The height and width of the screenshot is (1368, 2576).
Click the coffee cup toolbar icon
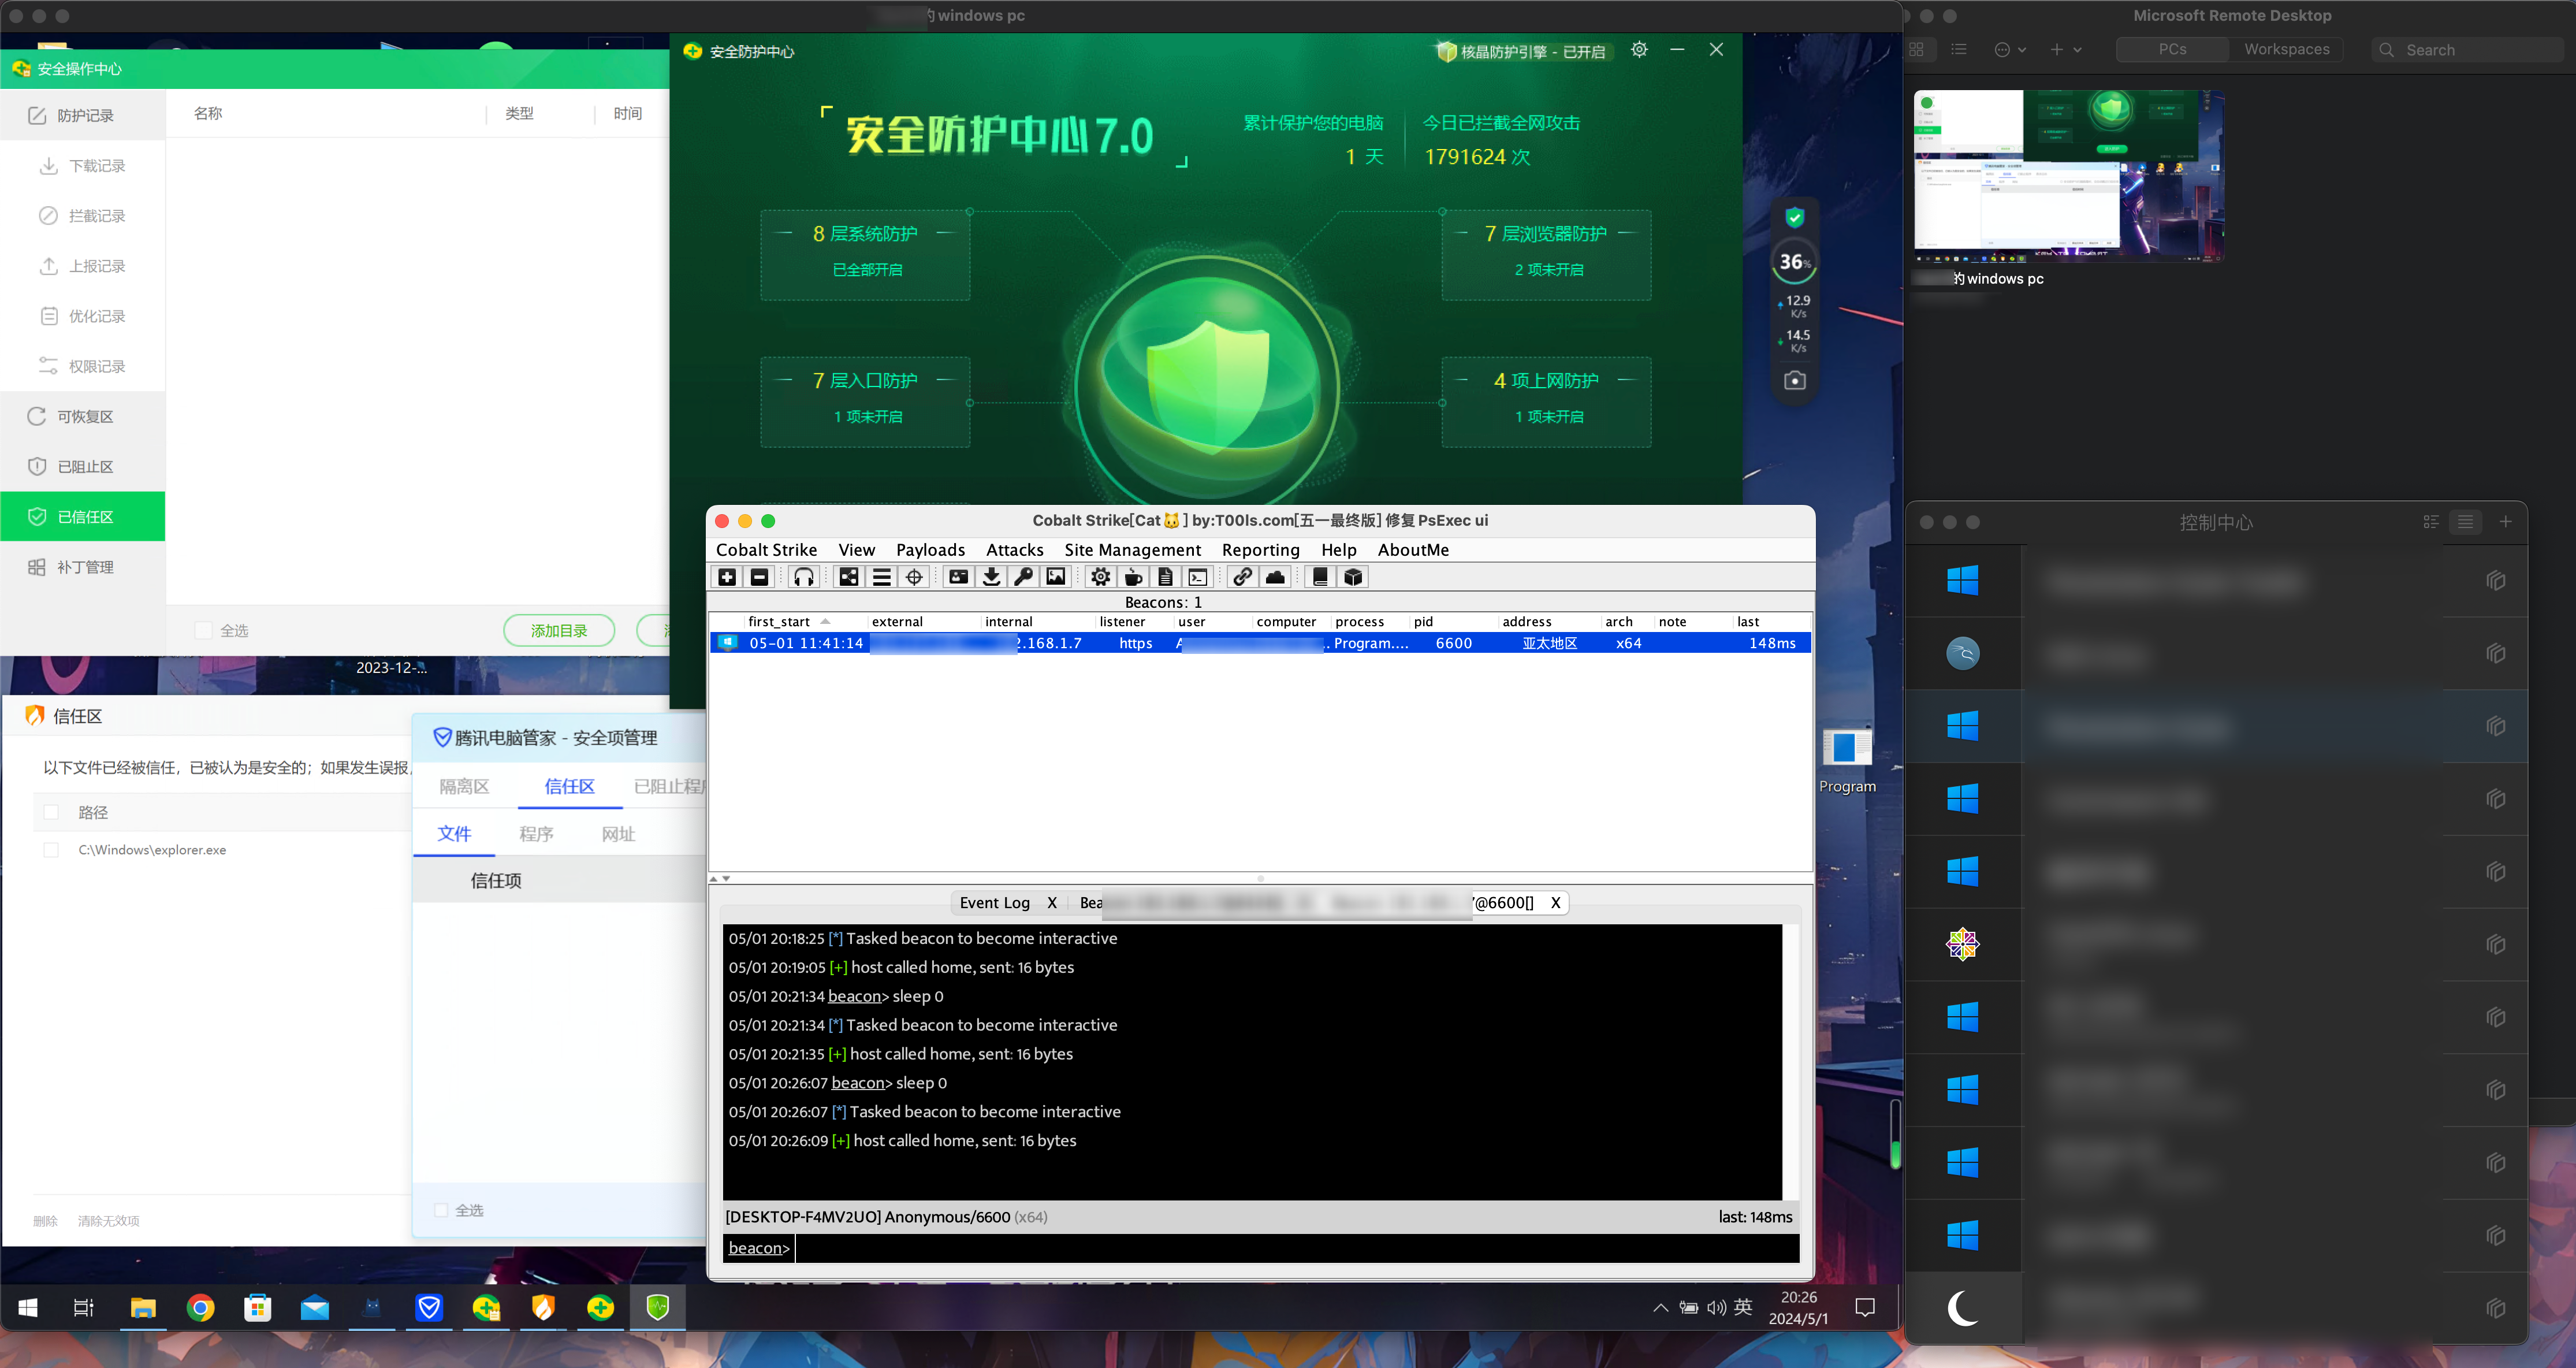click(x=1133, y=577)
